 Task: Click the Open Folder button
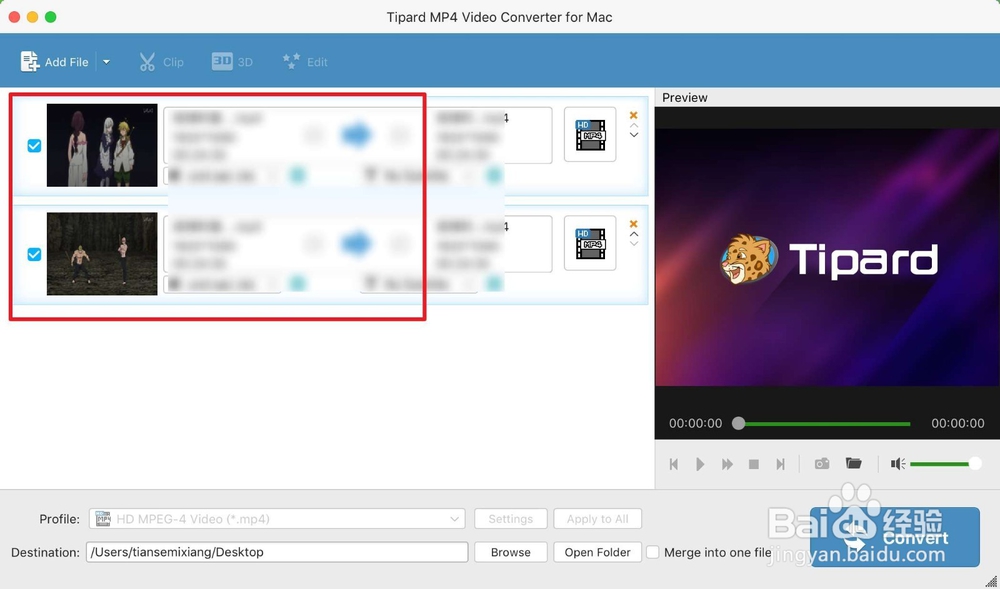pyautogui.click(x=597, y=552)
